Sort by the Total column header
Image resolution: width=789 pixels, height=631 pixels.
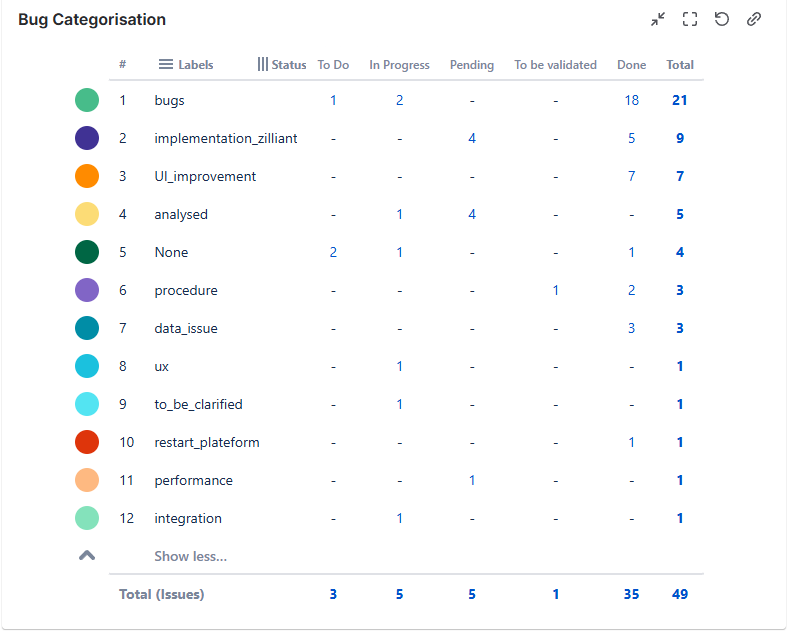pyautogui.click(x=680, y=65)
